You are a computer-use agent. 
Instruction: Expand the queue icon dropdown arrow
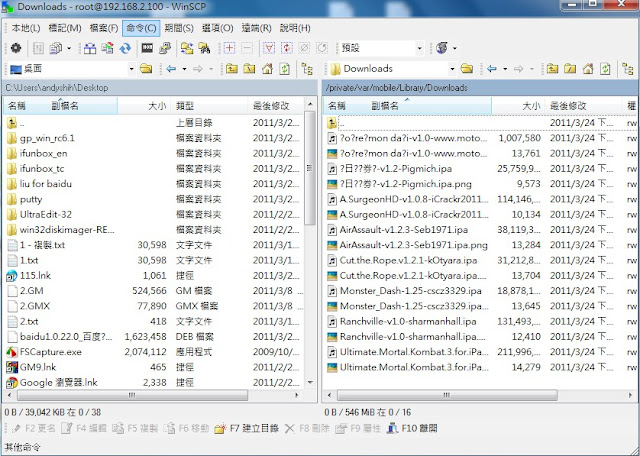click(x=69, y=49)
